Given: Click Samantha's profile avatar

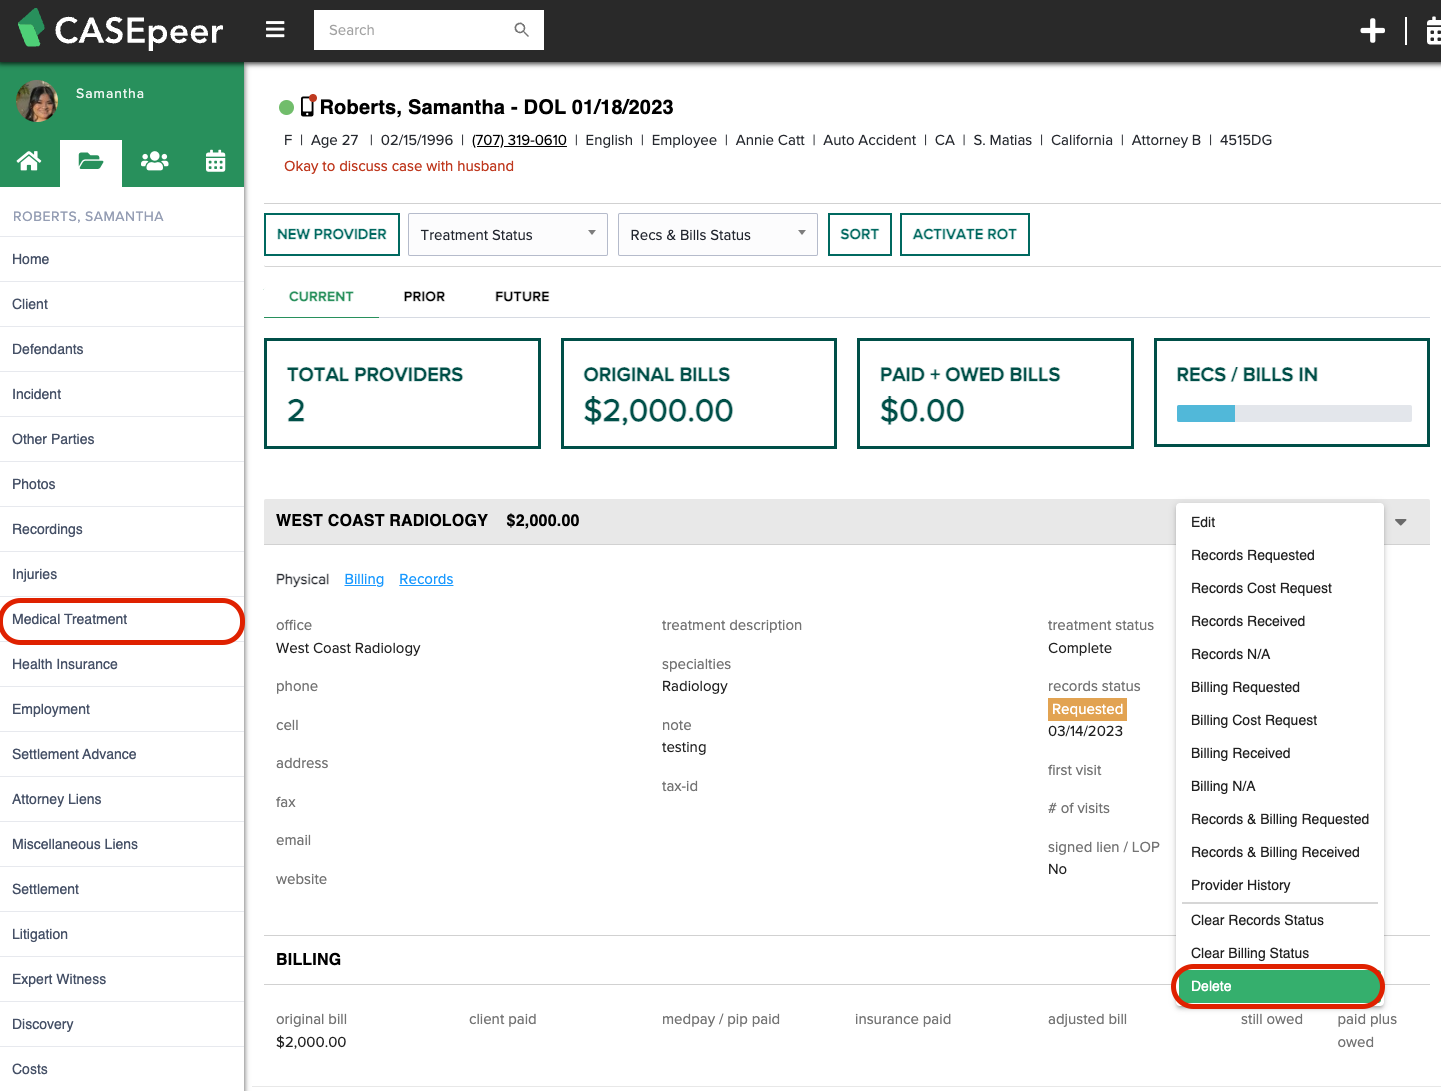Looking at the screenshot, I should [x=37, y=101].
